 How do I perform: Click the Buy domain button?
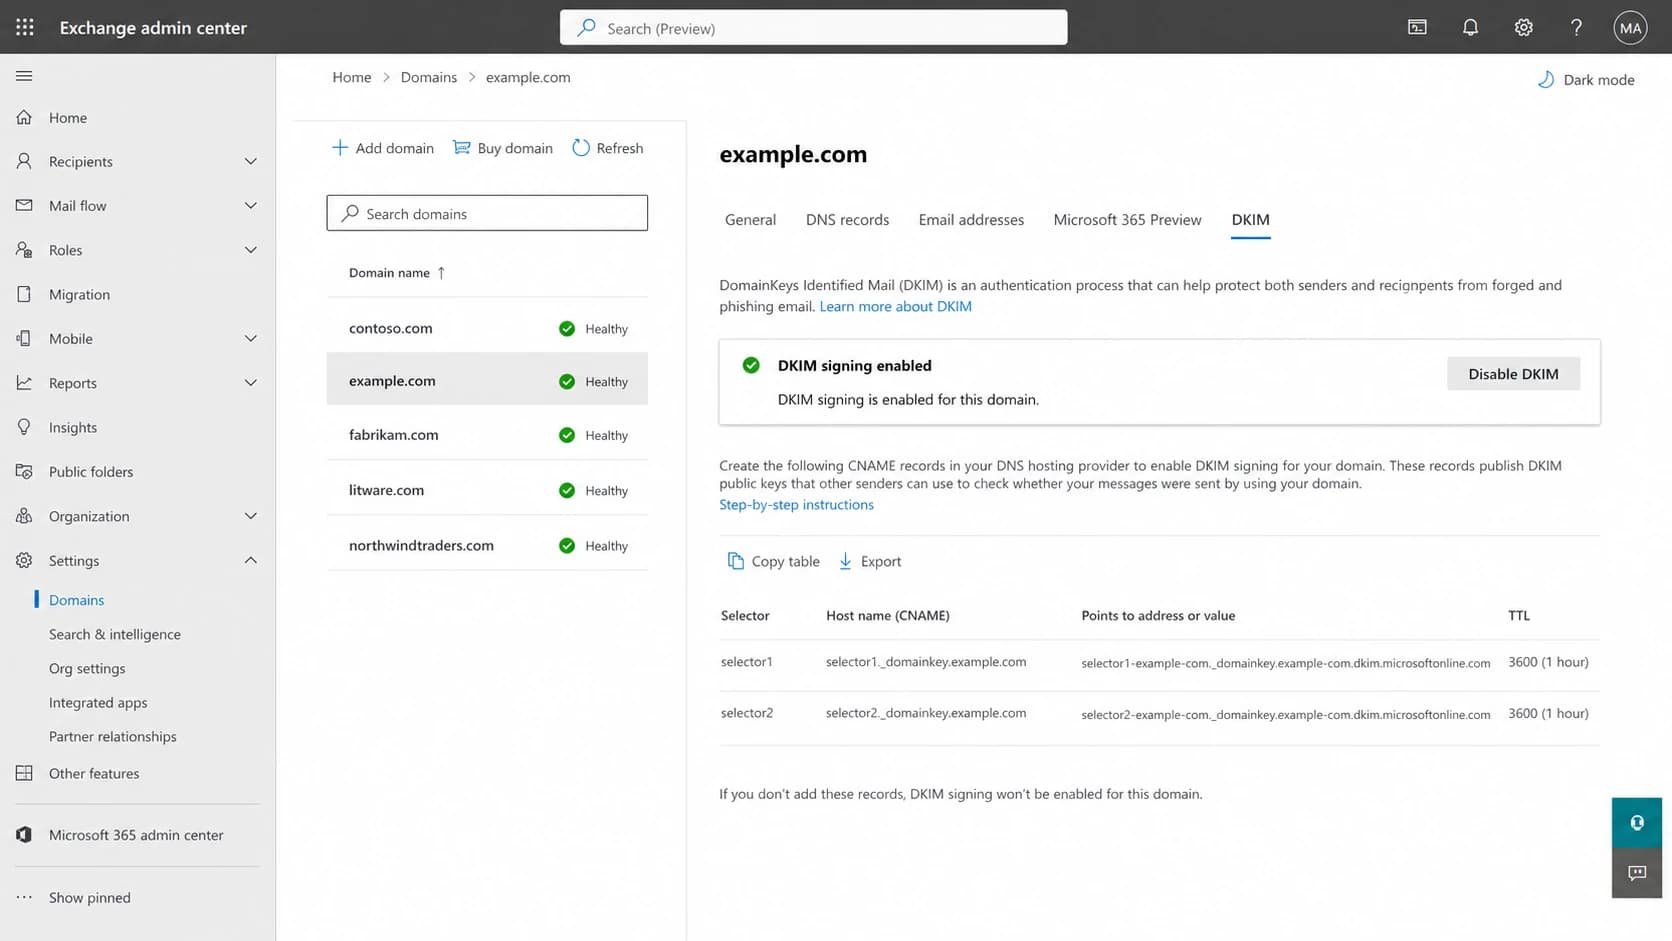tap(502, 148)
